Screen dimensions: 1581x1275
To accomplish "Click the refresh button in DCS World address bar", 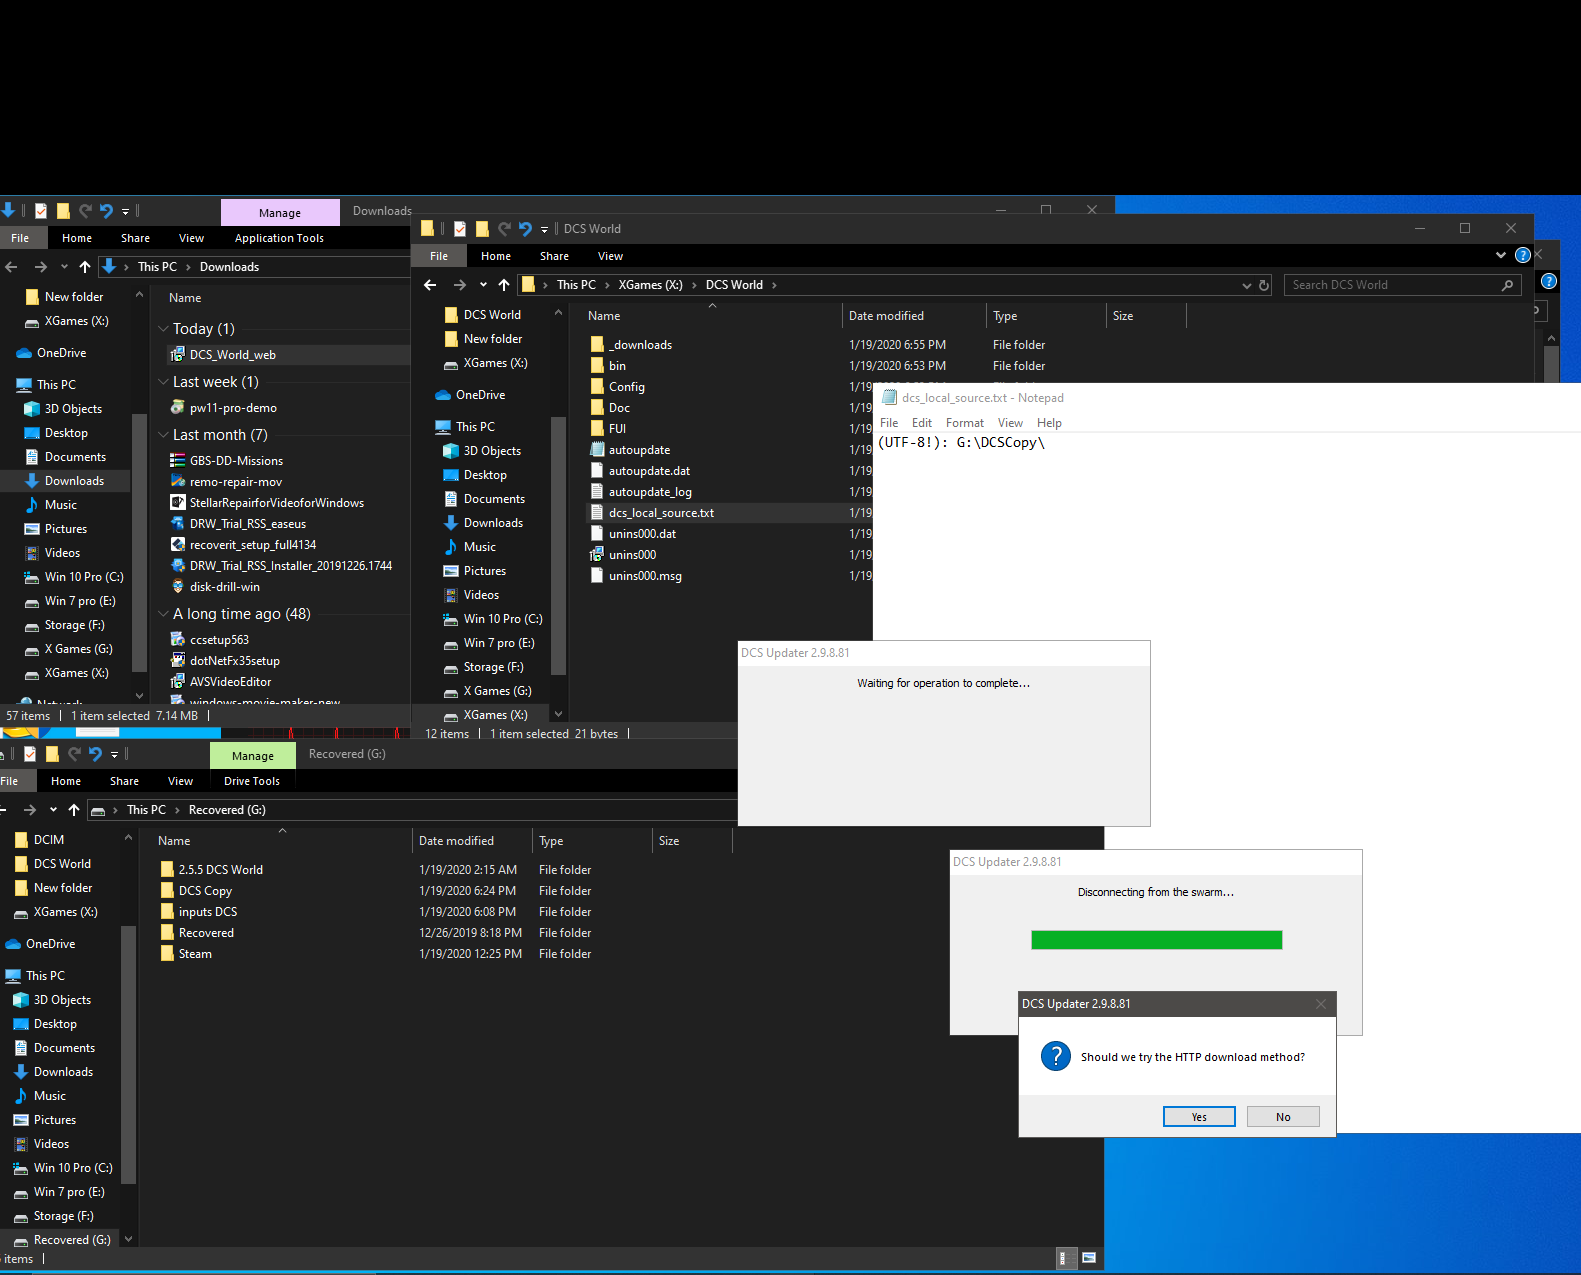I will click(1264, 285).
